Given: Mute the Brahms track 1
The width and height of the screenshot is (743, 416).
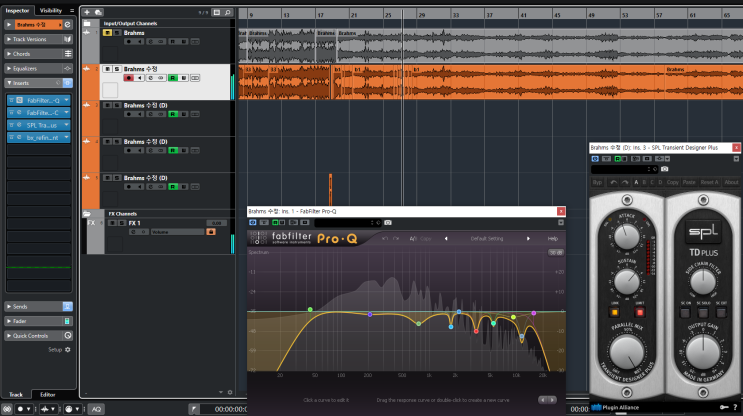Looking at the screenshot, I should point(108,33).
